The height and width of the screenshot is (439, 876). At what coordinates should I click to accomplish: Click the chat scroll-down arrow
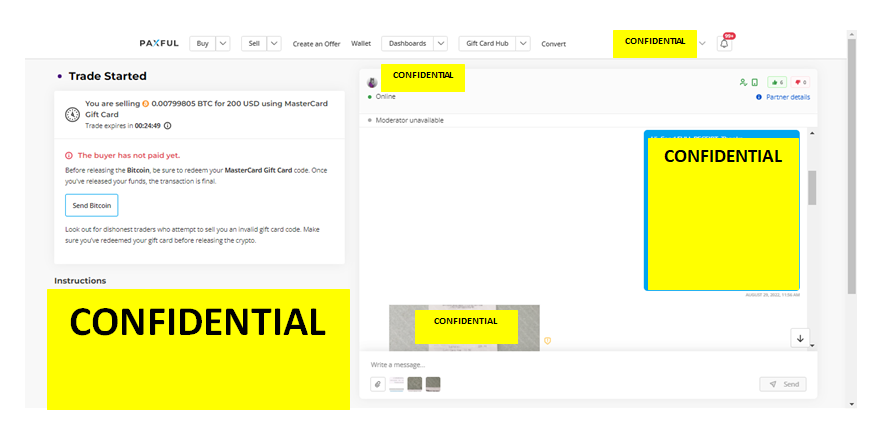point(812,346)
